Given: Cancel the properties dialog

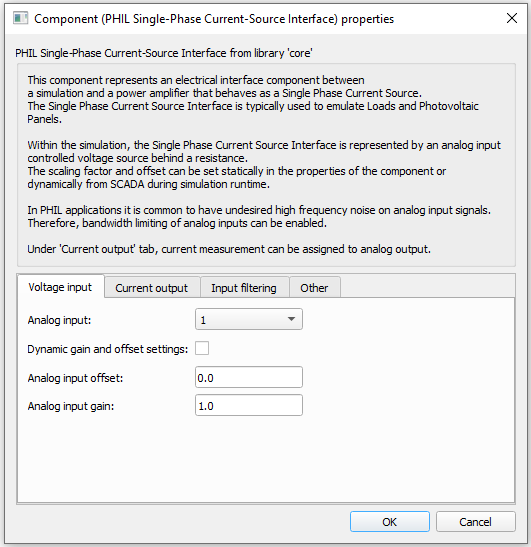Looking at the screenshot, I should click(476, 522).
